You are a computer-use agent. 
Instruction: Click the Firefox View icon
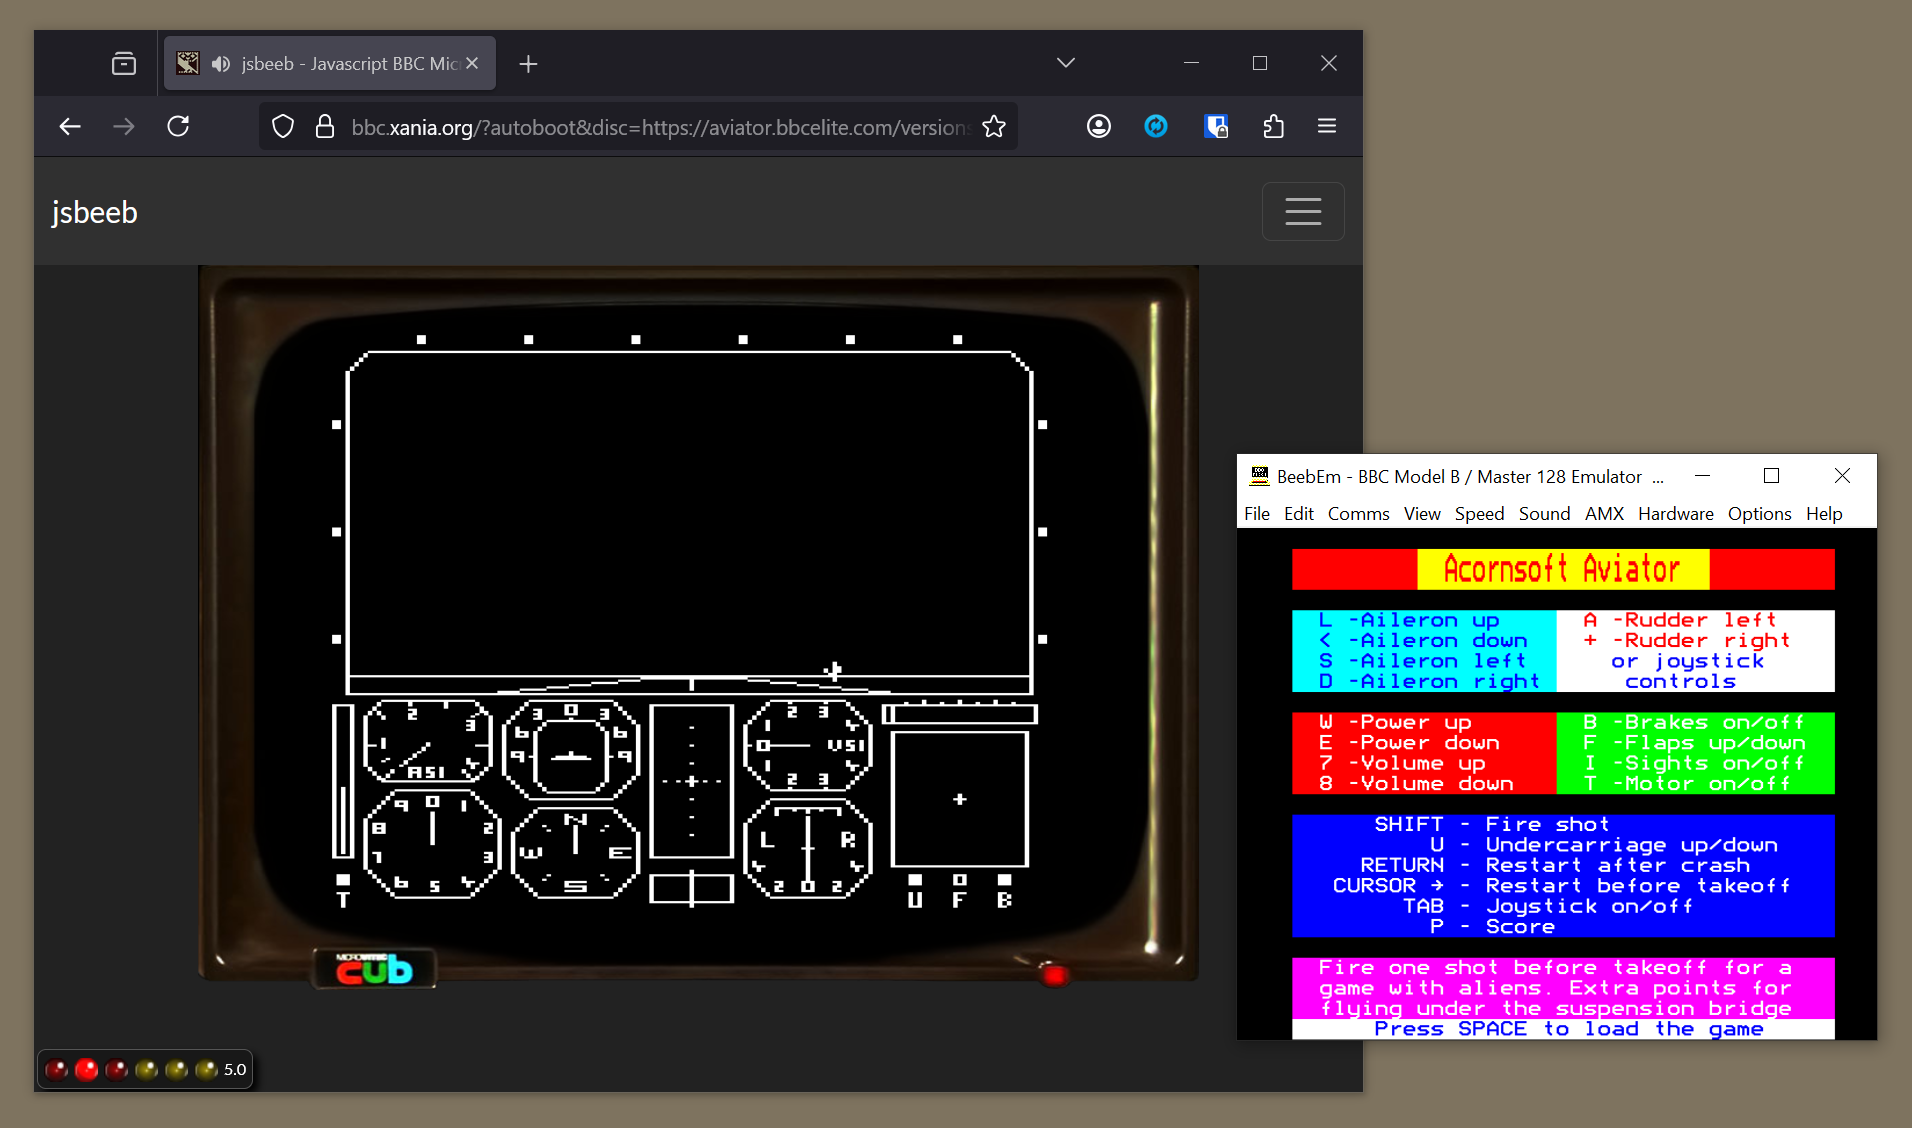[124, 64]
